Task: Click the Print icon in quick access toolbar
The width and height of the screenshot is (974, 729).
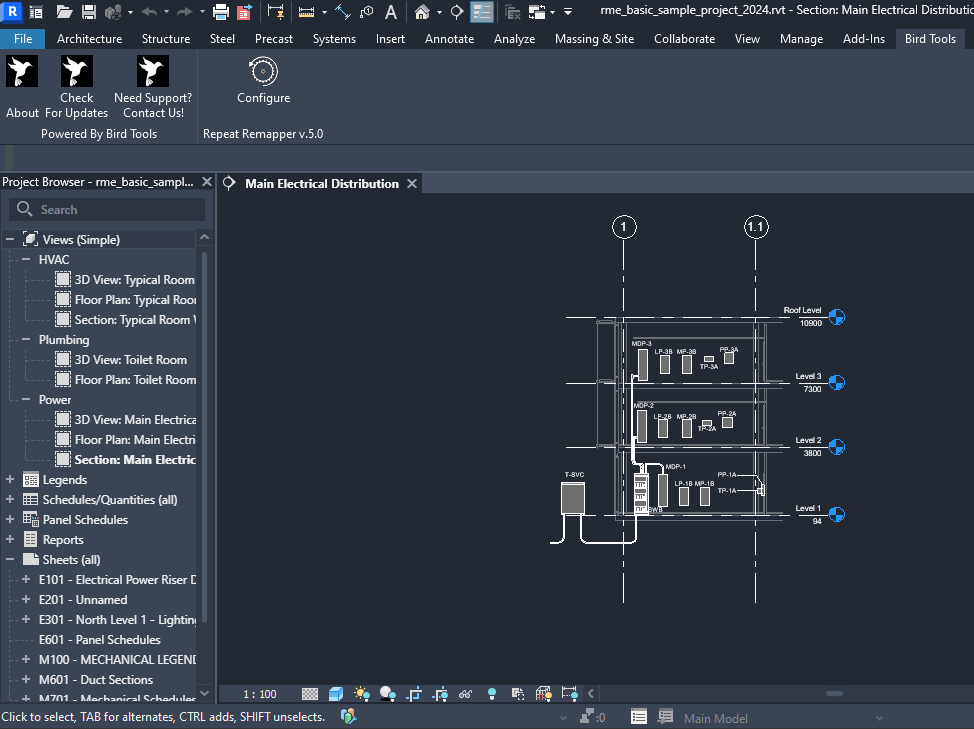Action: pyautogui.click(x=220, y=12)
